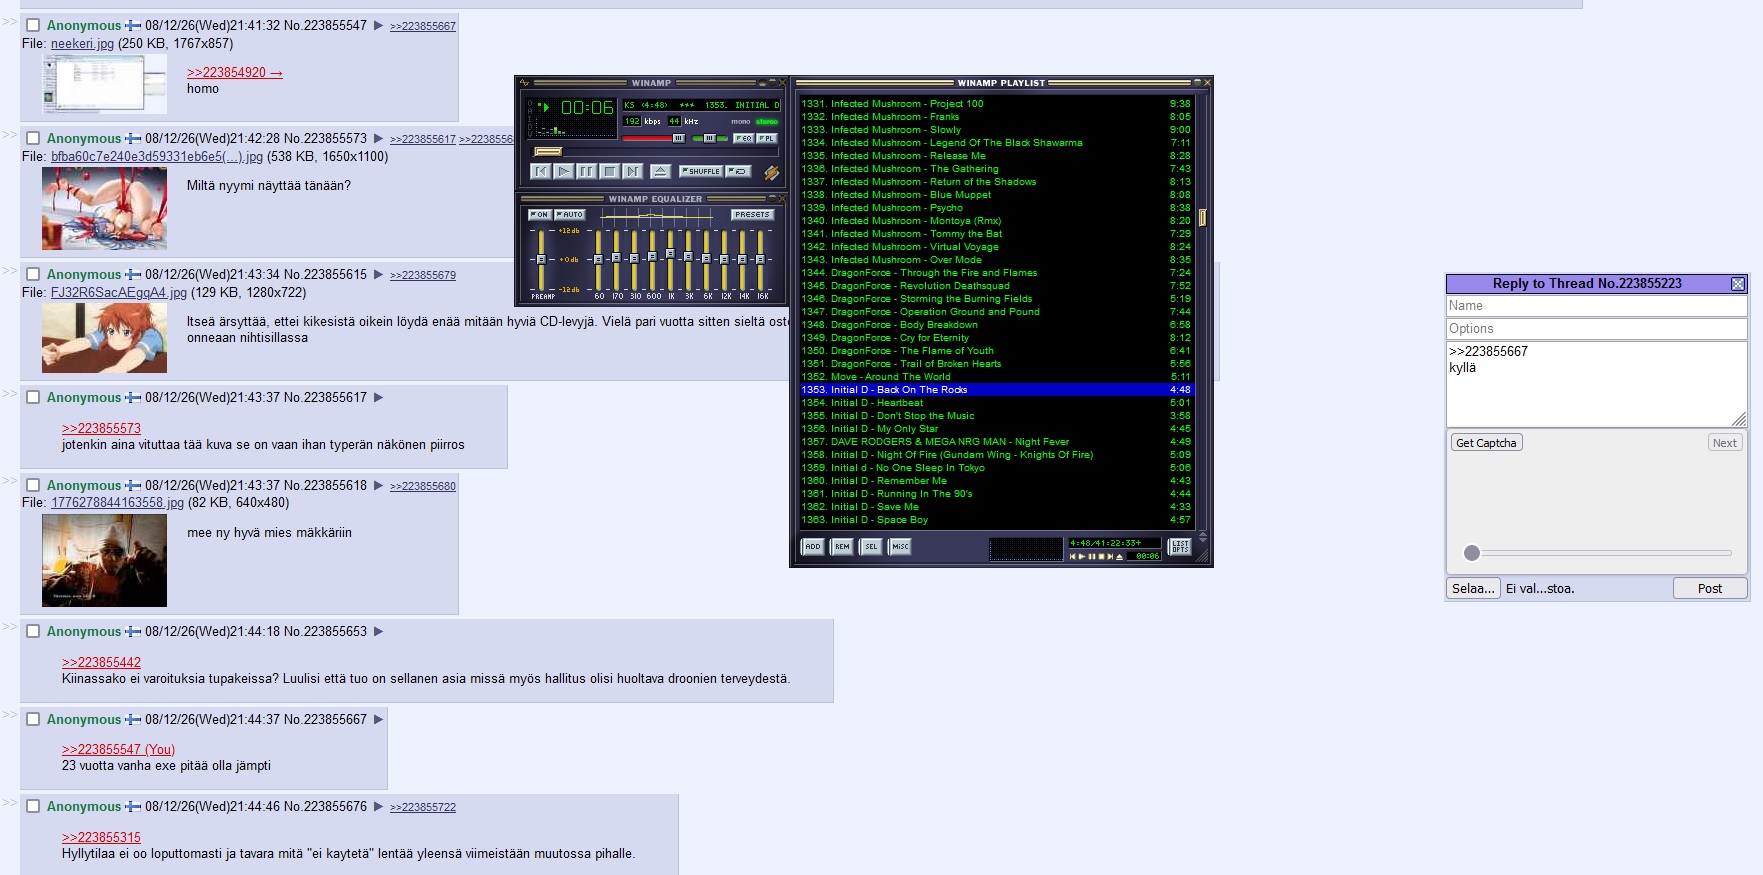1763x875 pixels.
Task: Open post menu arrow for No.223855653
Action: click(x=378, y=632)
